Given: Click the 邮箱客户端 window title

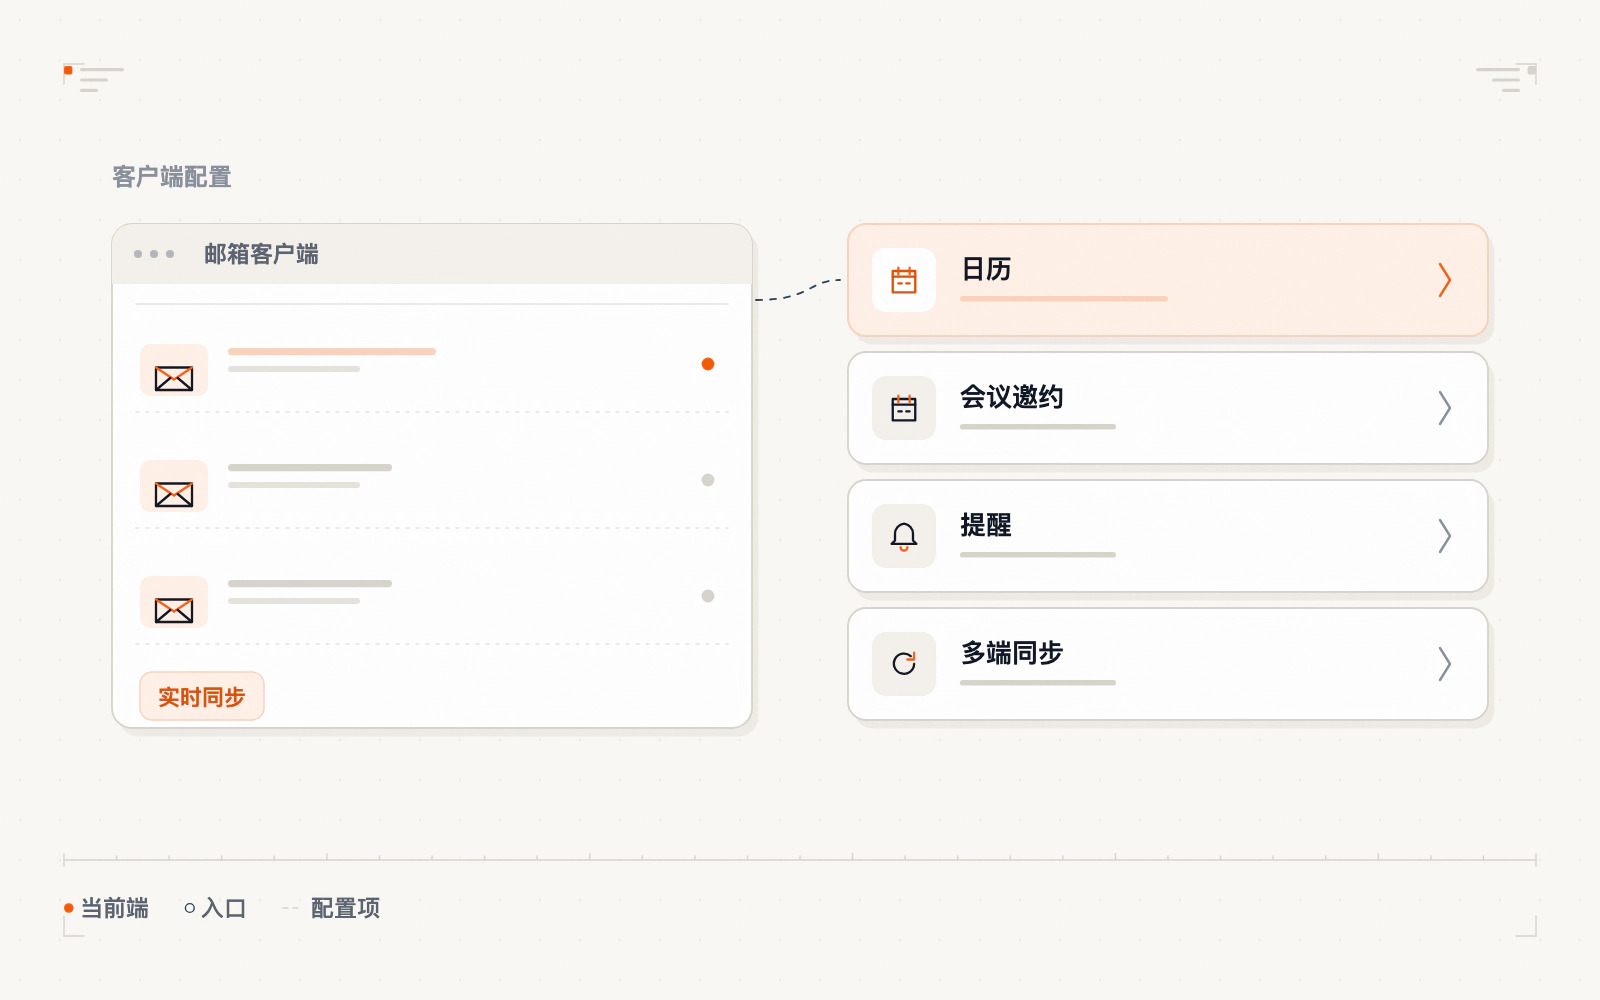Looking at the screenshot, I should point(261,254).
